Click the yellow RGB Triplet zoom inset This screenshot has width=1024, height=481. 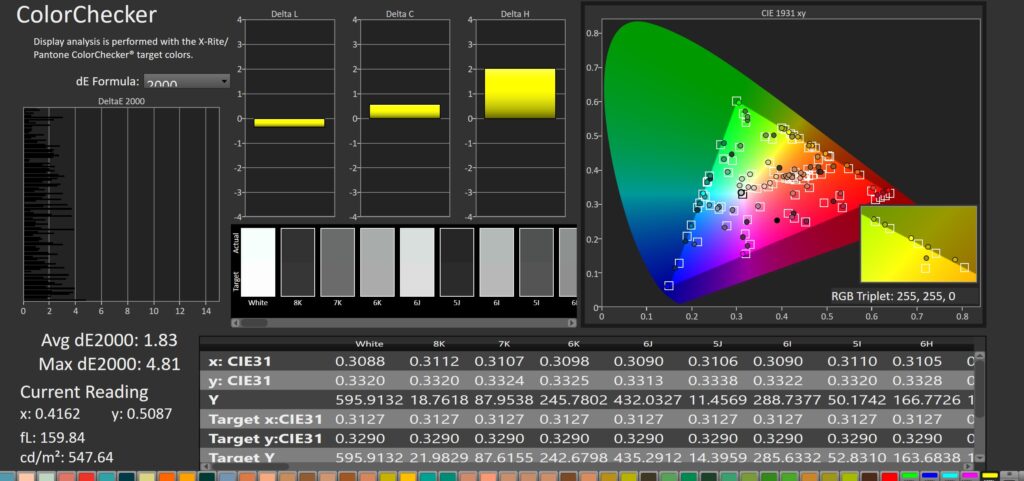click(917, 243)
